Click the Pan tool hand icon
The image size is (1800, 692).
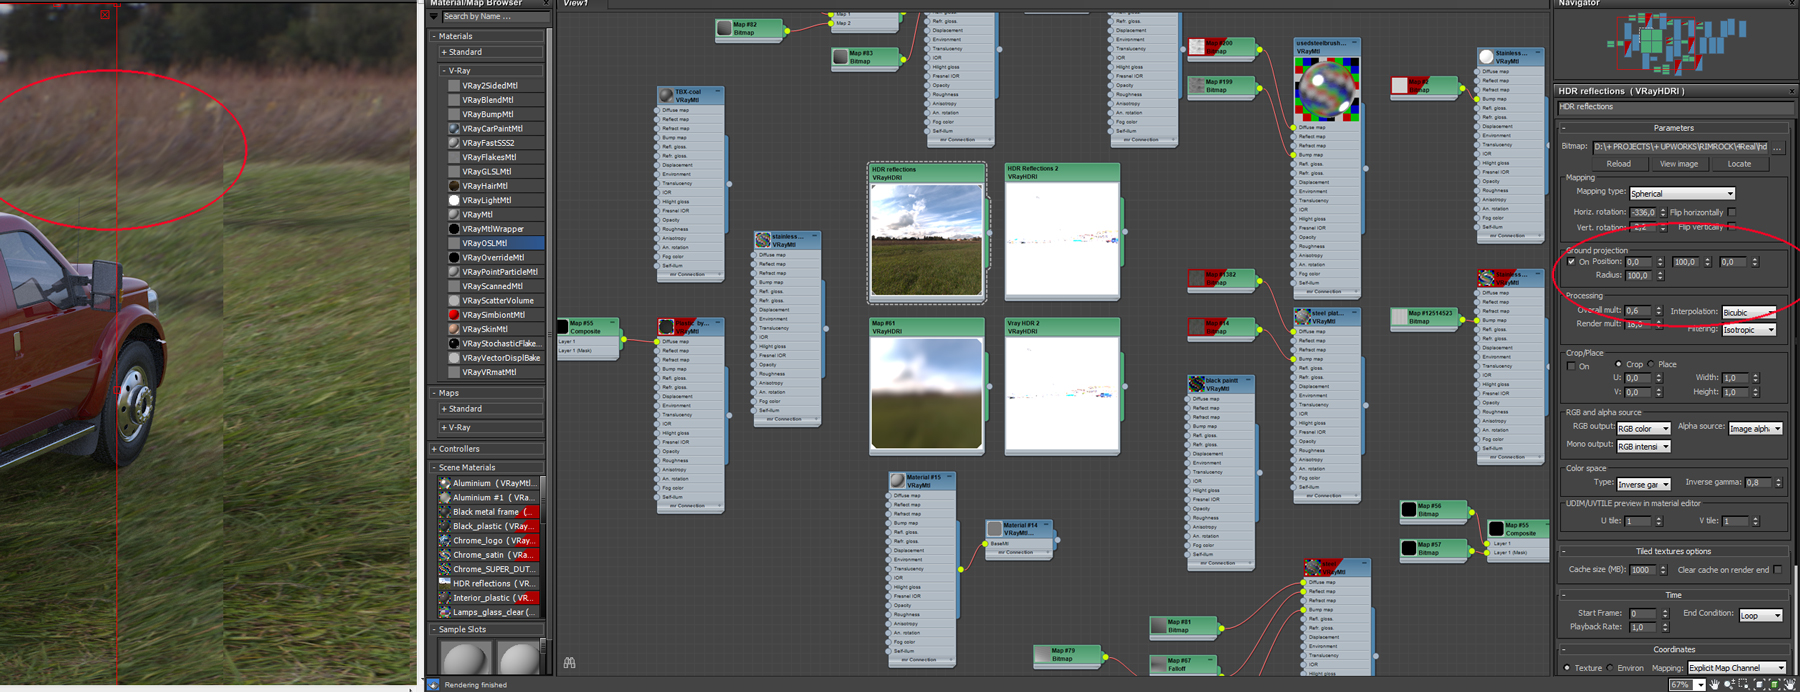click(x=1715, y=685)
